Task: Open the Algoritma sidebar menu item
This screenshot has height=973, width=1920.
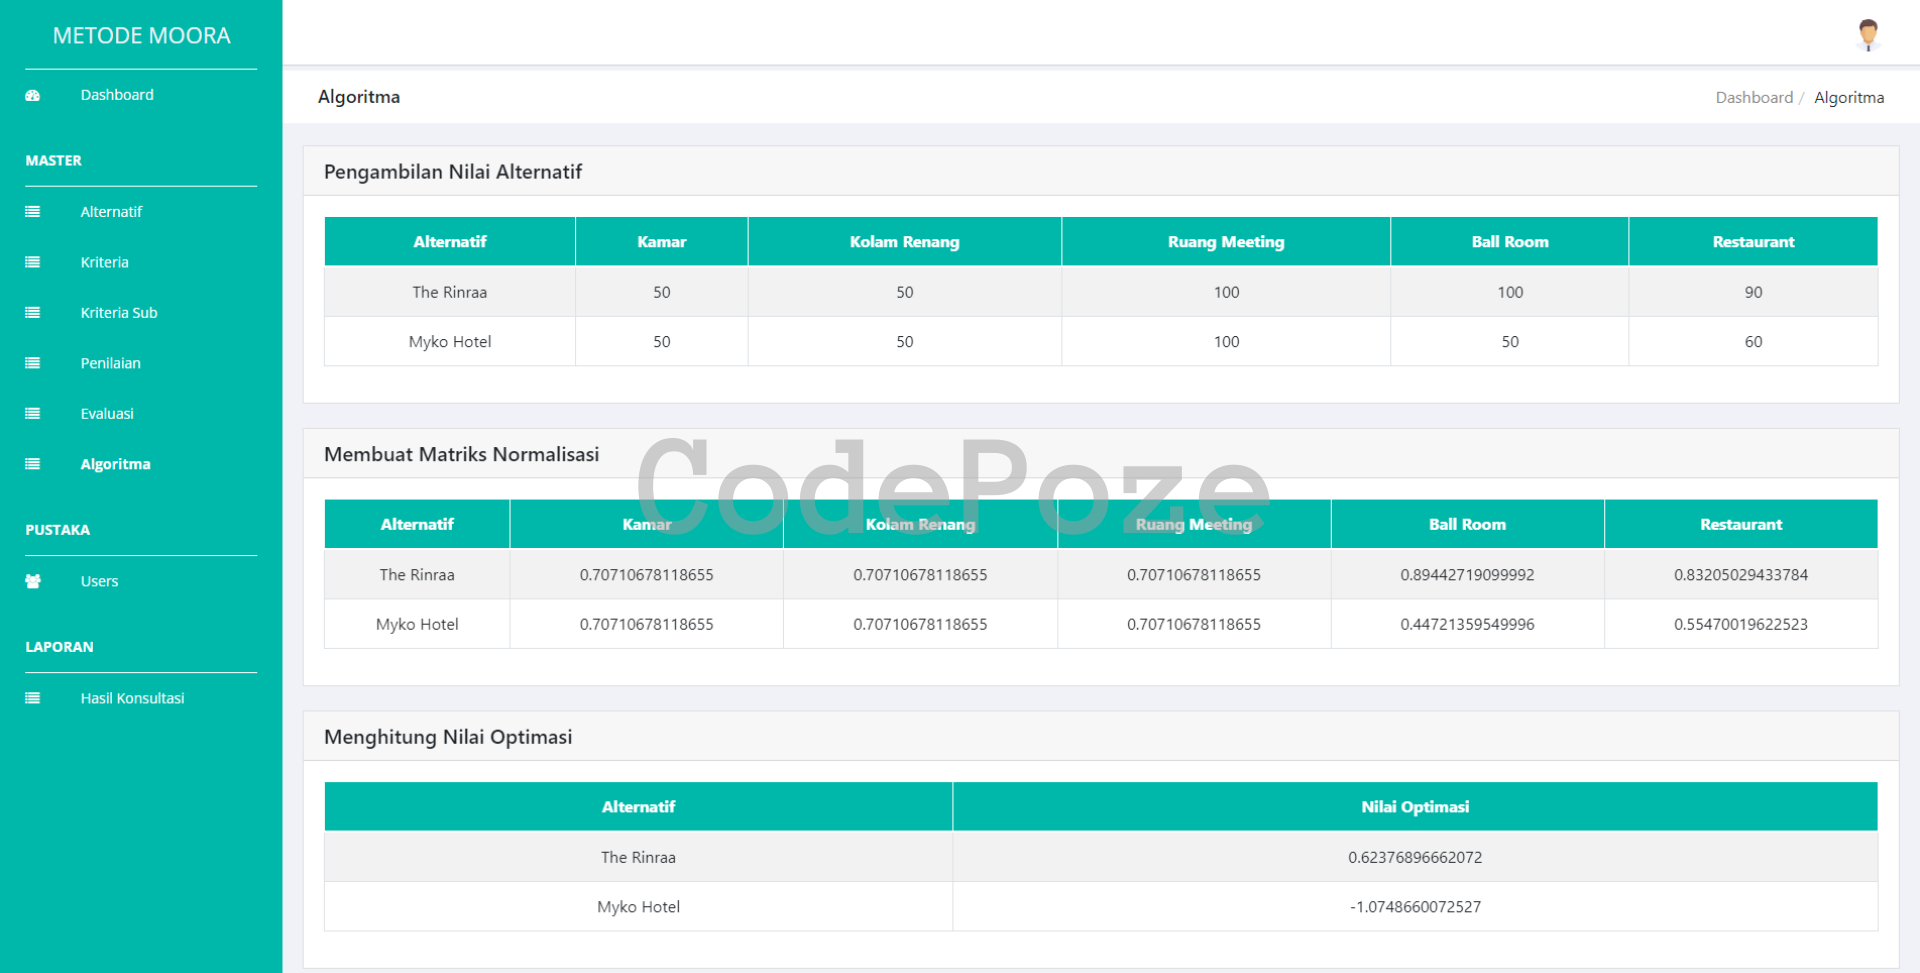Action: (x=115, y=464)
